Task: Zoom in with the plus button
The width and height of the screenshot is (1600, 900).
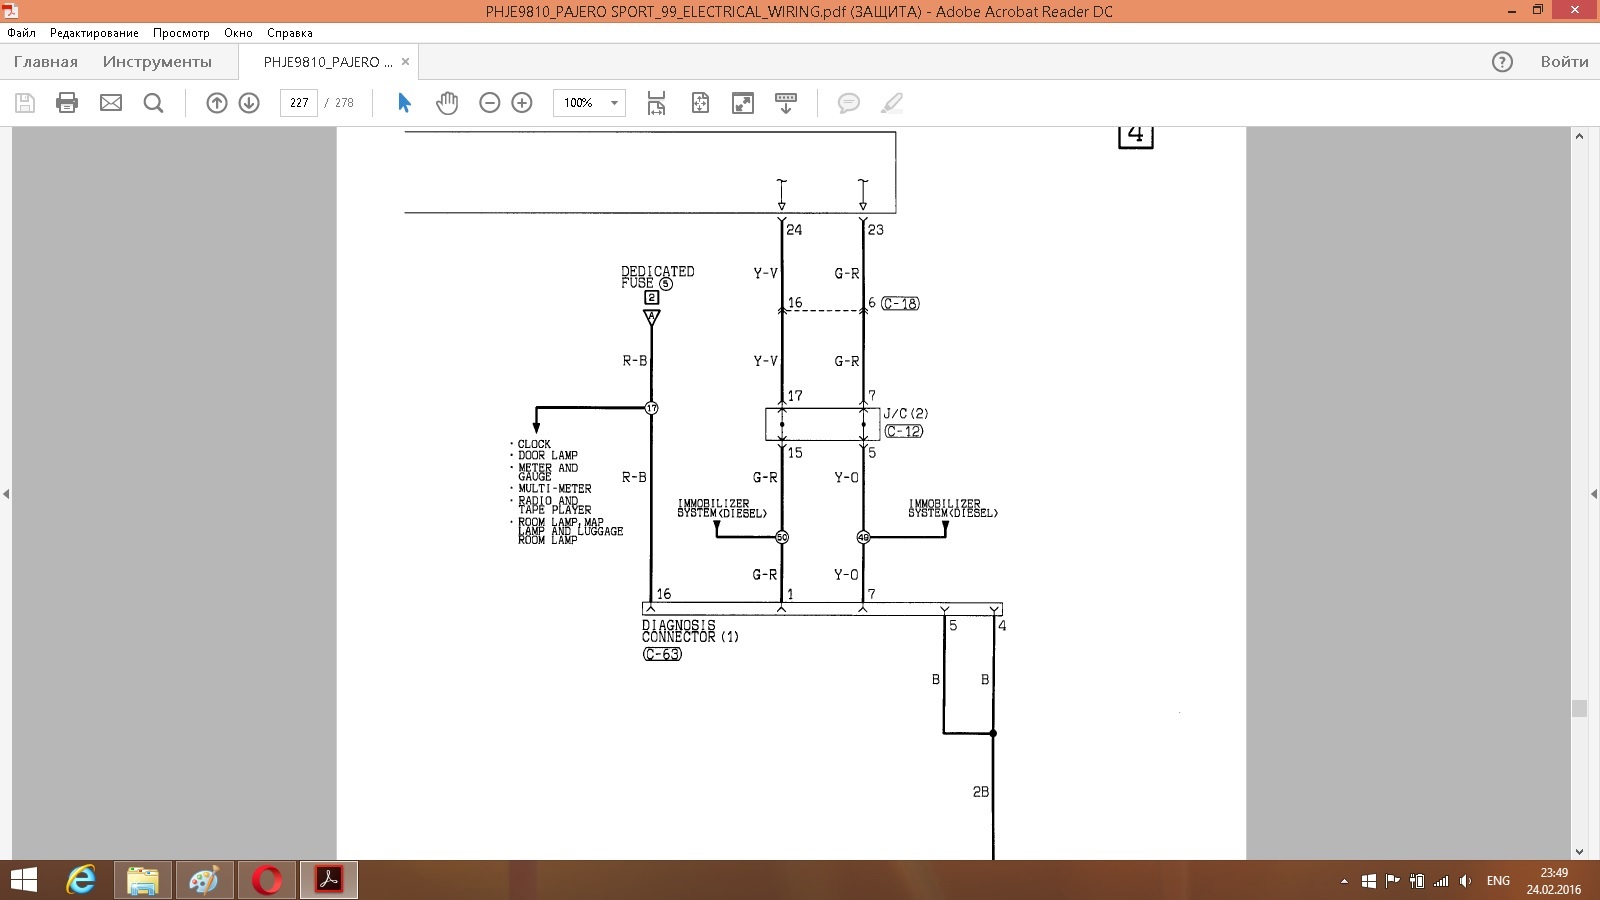Action: pyautogui.click(x=522, y=103)
